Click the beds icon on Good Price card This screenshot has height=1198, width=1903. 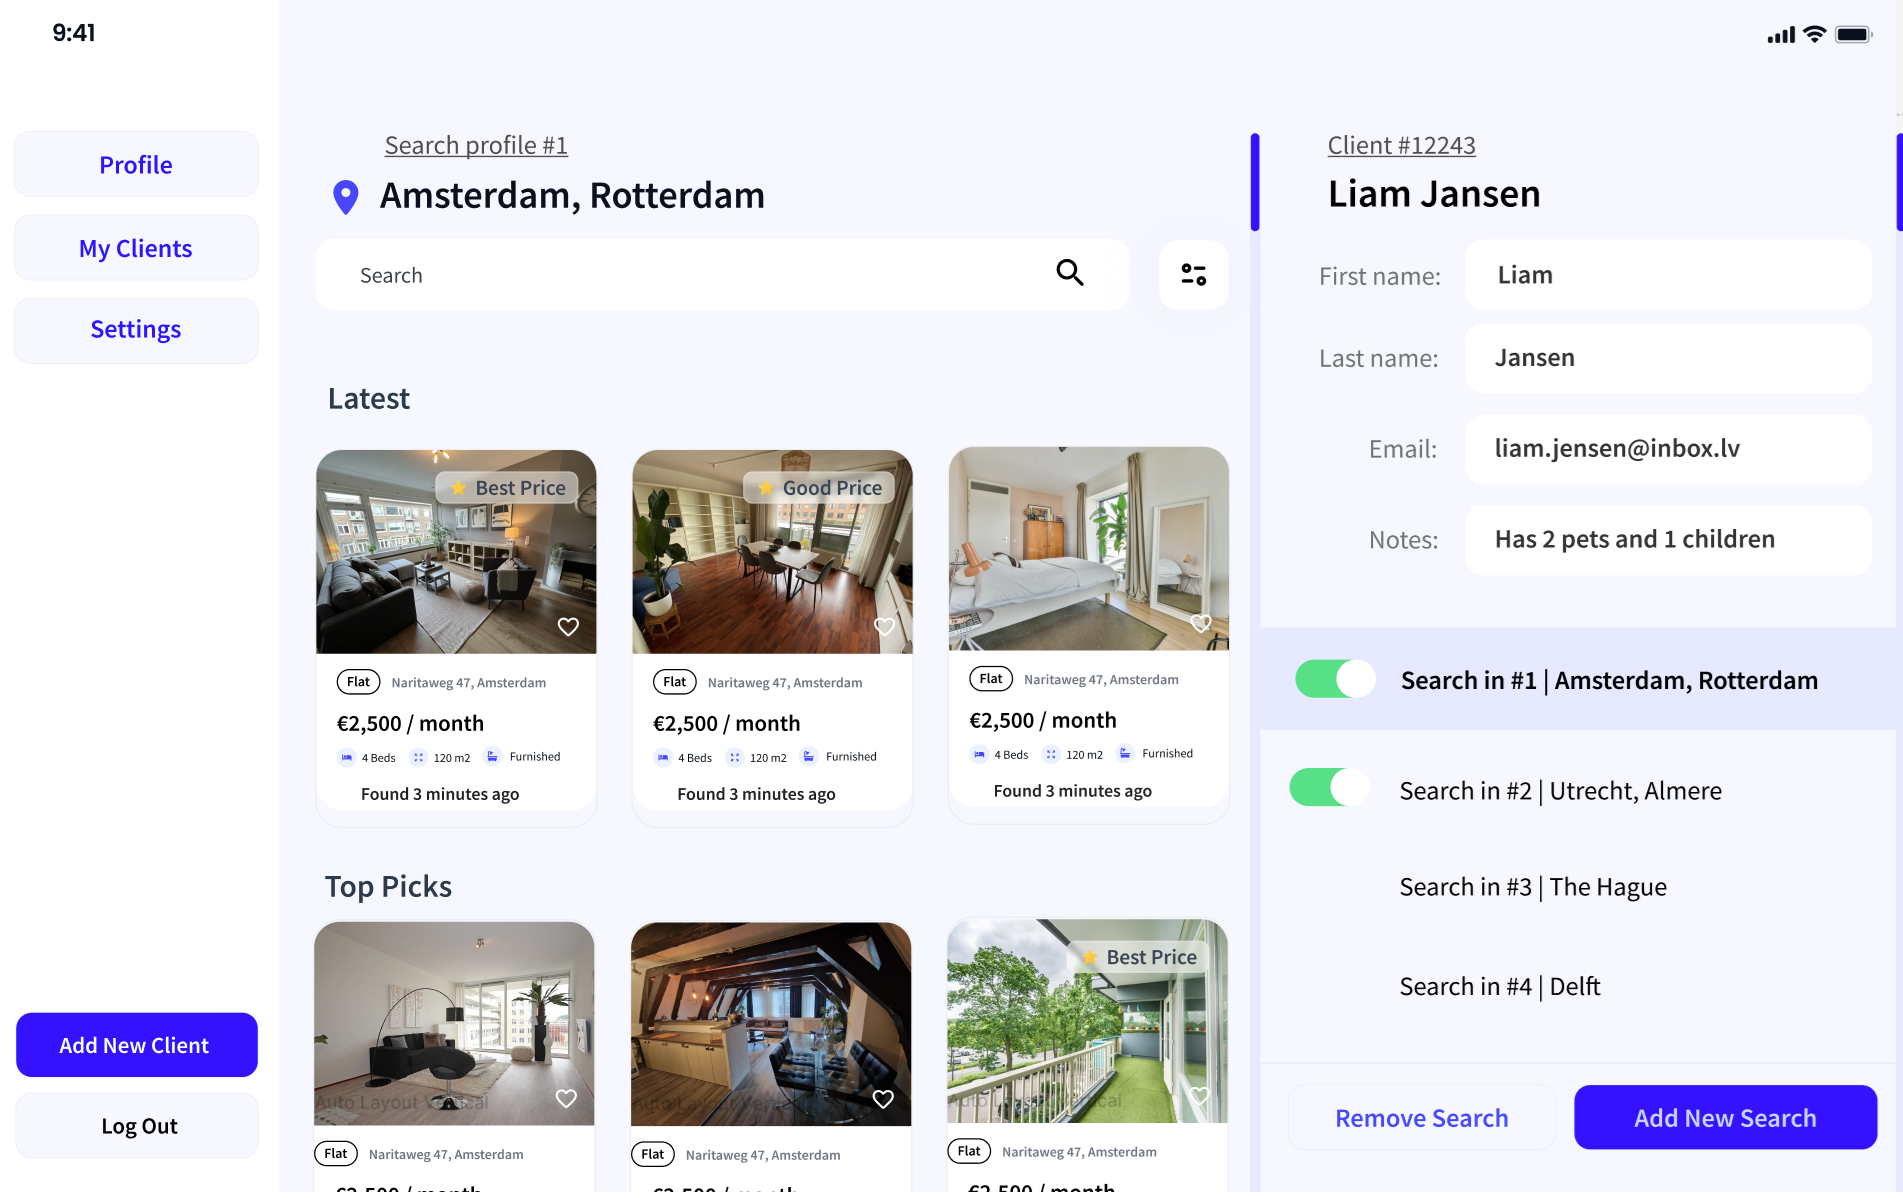pyautogui.click(x=662, y=757)
